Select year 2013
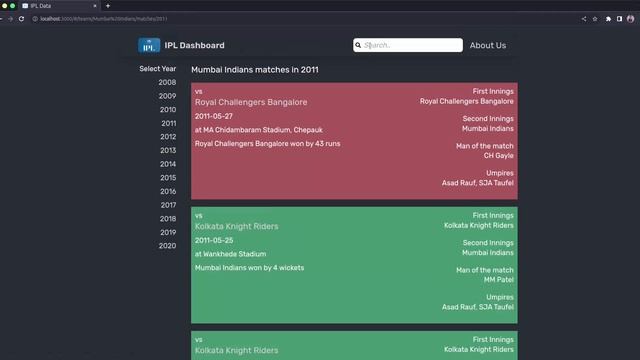 pos(168,150)
